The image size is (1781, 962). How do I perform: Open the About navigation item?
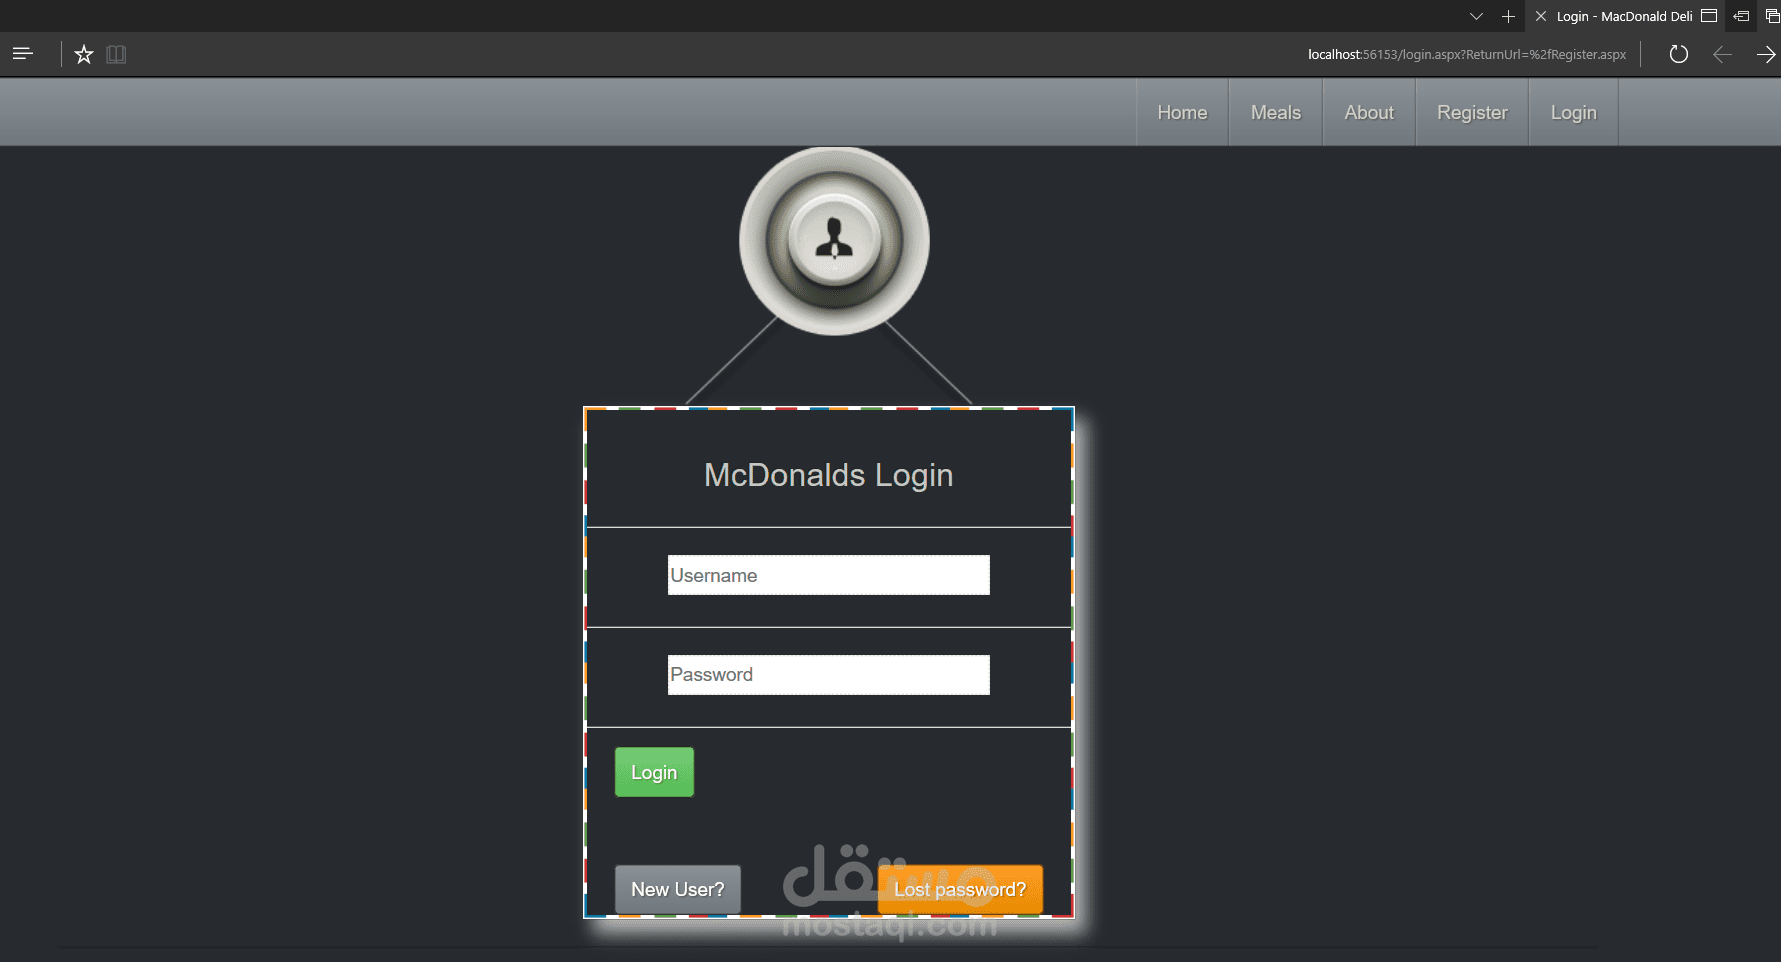click(x=1369, y=112)
